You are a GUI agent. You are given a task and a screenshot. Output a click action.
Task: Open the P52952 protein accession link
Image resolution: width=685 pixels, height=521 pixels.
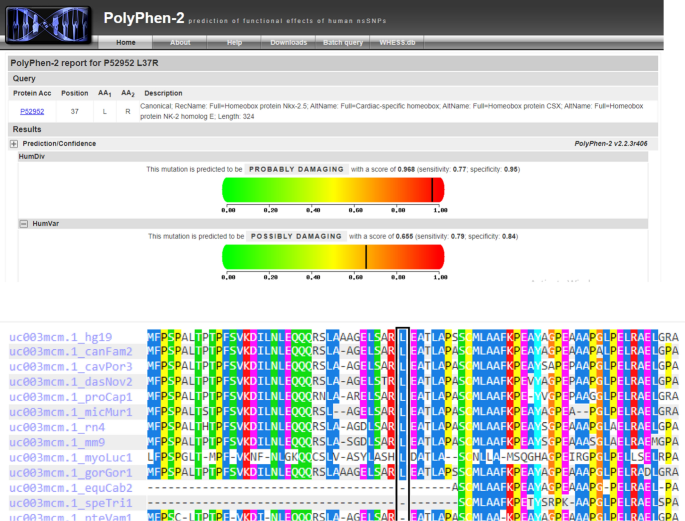tap(32, 111)
